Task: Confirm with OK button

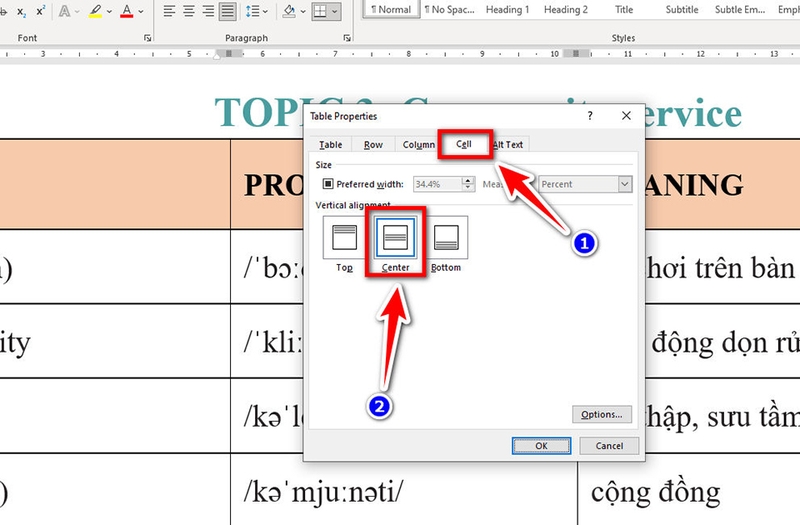Action: (541, 445)
